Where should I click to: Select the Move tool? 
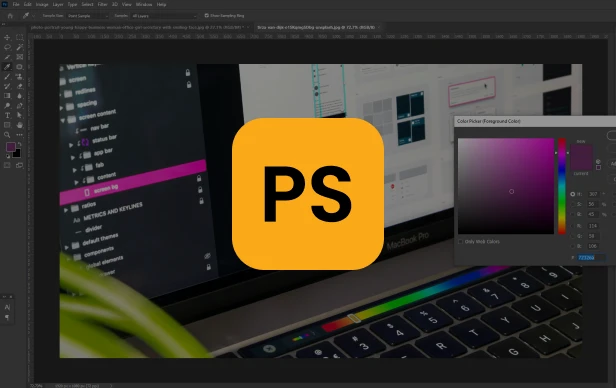point(7,37)
